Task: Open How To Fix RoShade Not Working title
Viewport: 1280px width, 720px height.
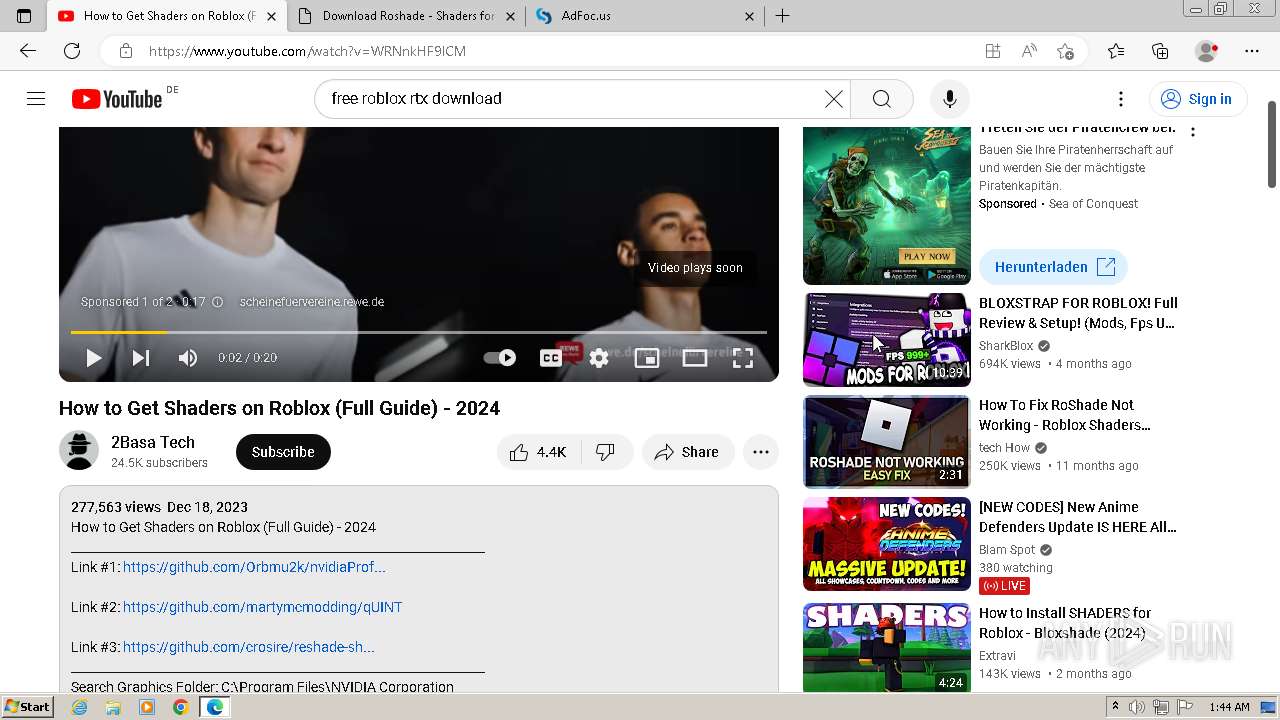Action: click(x=1065, y=415)
